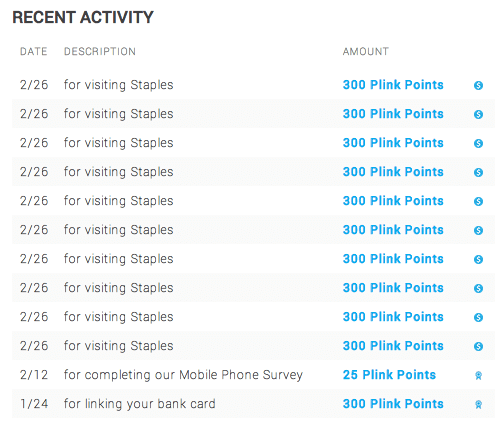This screenshot has height=425, width=495.
Task: Click the dollar coin icon in the eighth Staples row
Action: coord(478,288)
